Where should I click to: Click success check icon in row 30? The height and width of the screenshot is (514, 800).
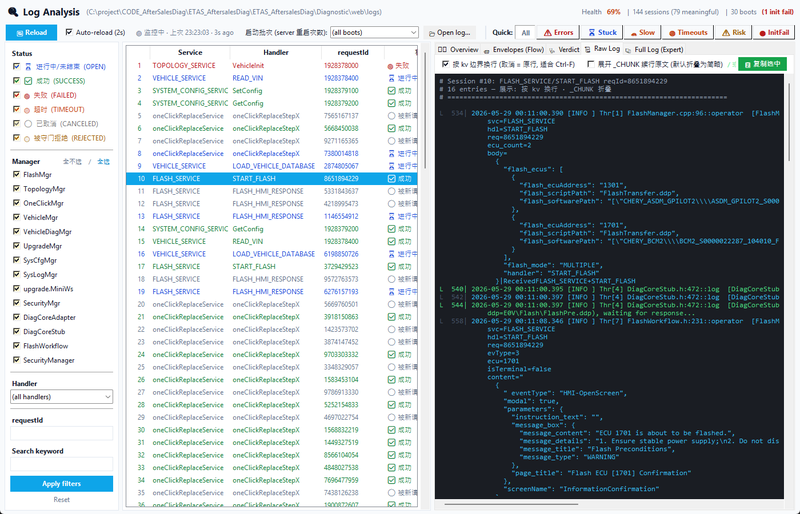pyautogui.click(x=391, y=430)
